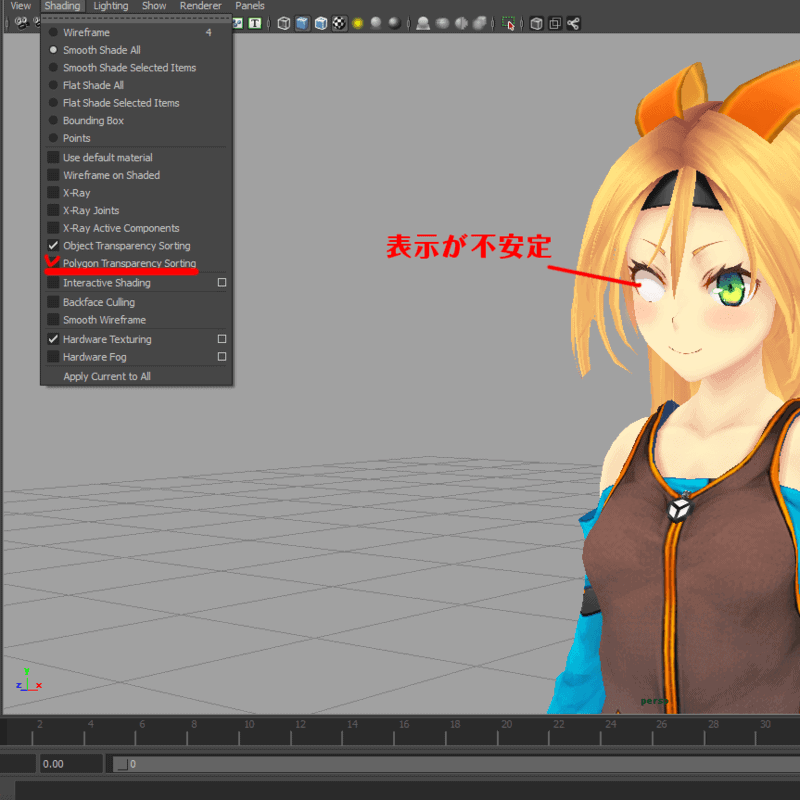Open Hardware Texturing options box
800x800 pixels.
point(222,339)
